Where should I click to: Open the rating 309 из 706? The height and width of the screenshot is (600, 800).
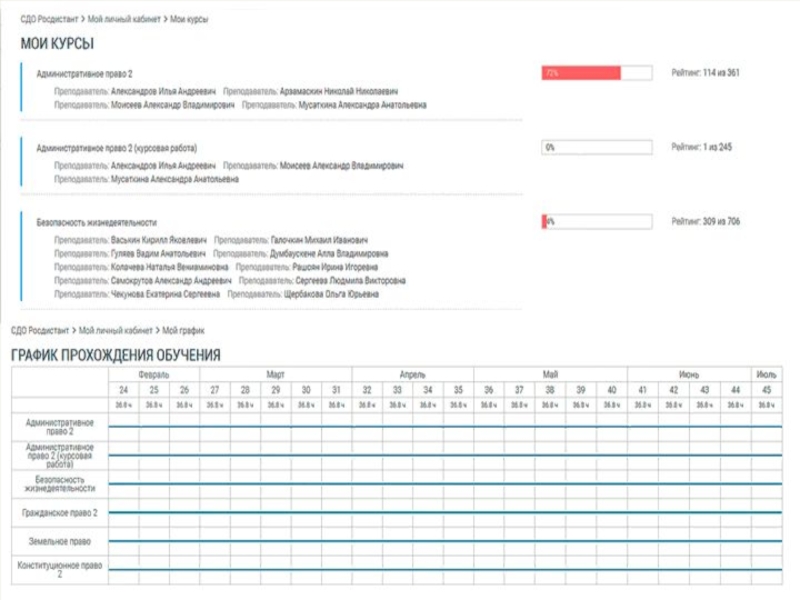(705, 222)
